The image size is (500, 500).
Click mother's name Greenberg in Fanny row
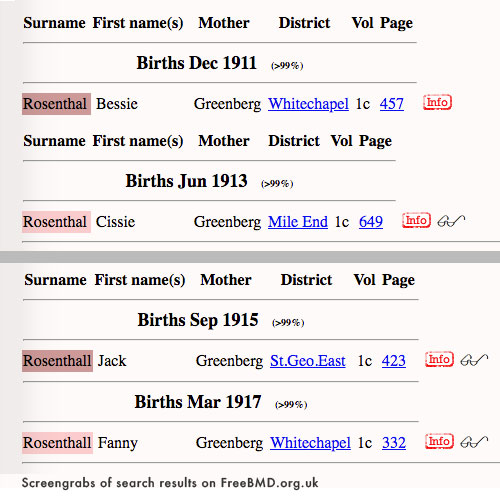point(229,443)
